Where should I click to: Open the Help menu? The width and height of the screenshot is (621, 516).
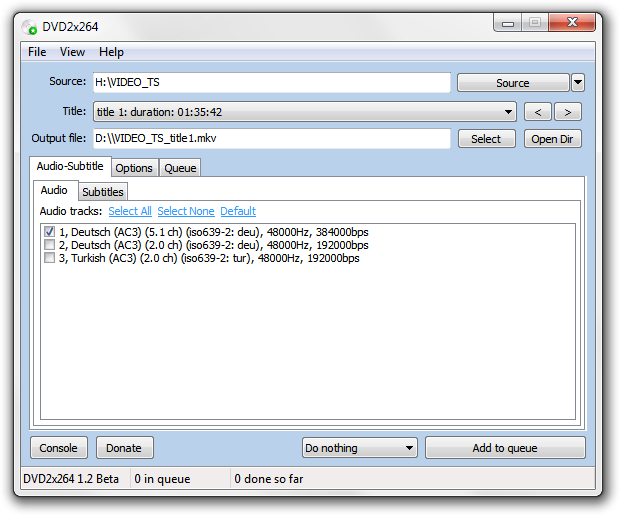coord(111,52)
